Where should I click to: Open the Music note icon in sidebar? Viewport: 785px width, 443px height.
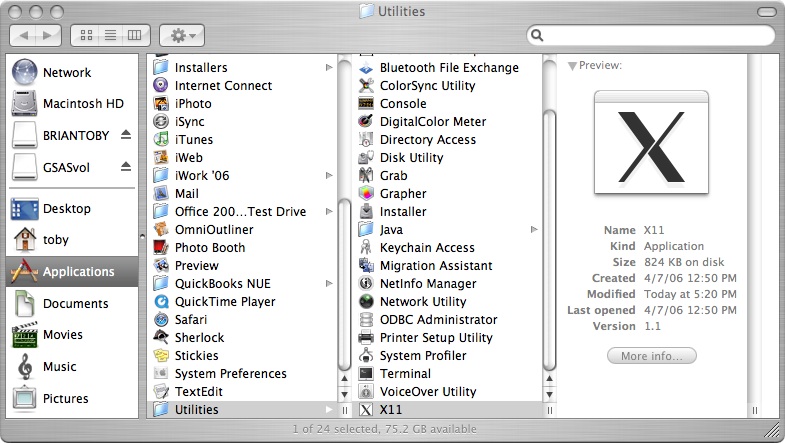tap(25, 366)
